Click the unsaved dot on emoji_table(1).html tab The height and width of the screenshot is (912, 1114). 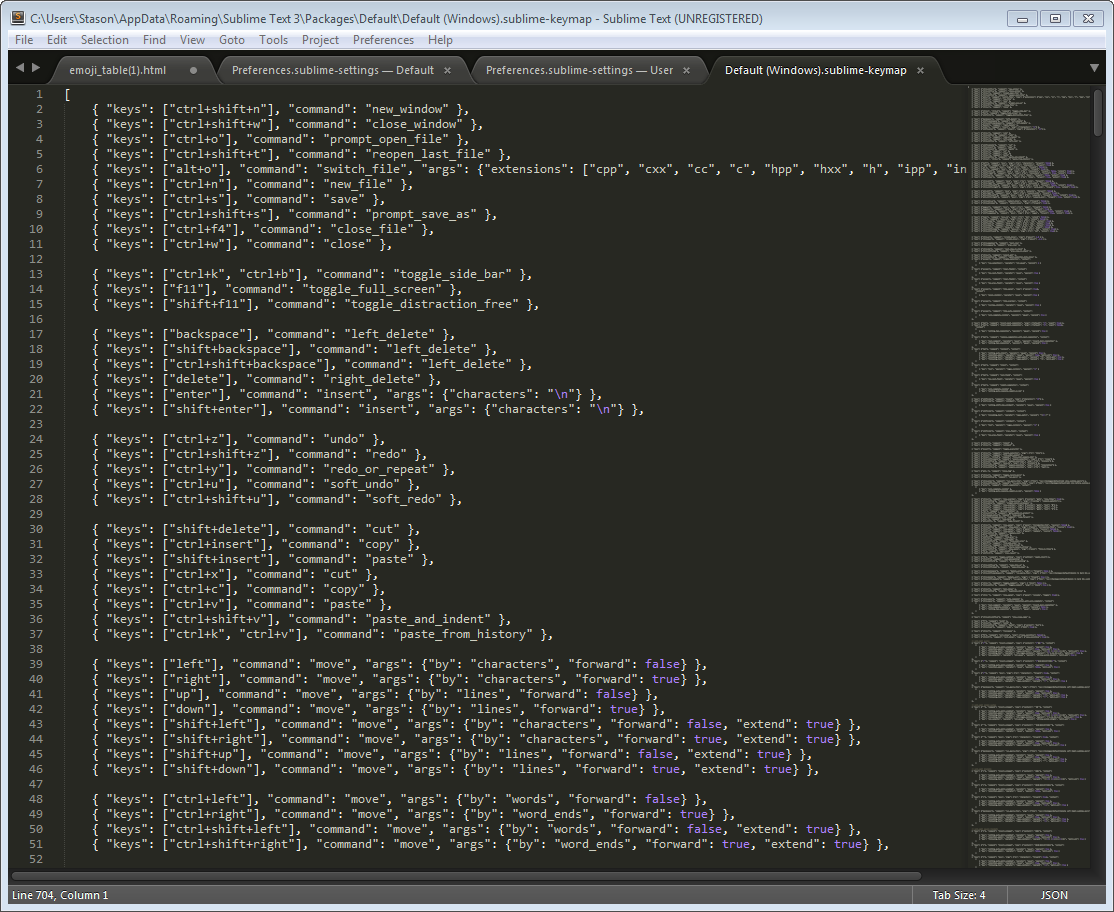(x=193, y=70)
